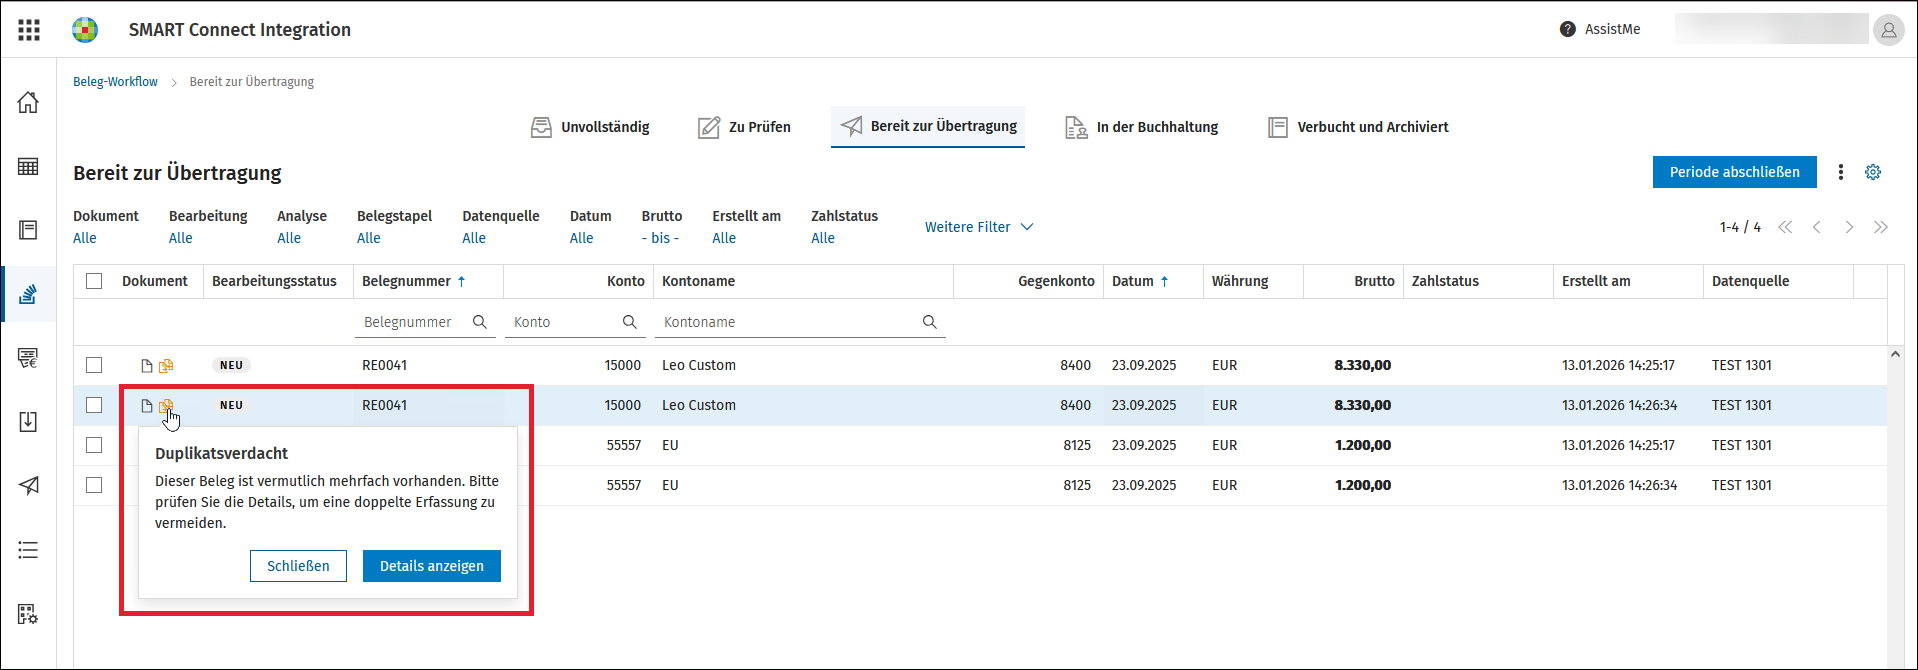Open the three-dot more options menu
The image size is (1918, 670).
click(1841, 172)
